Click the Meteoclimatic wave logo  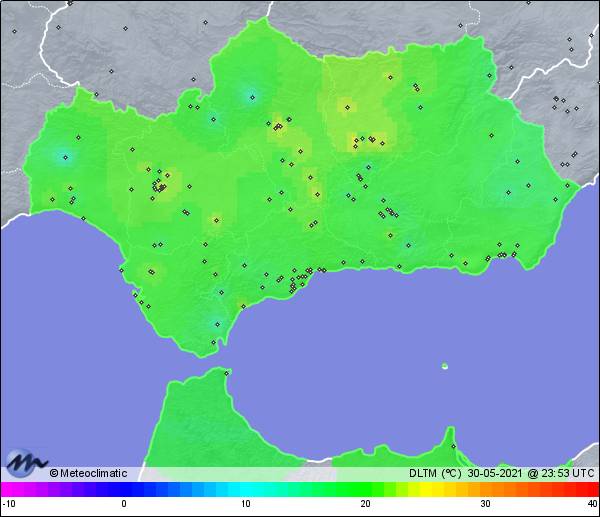23,463
